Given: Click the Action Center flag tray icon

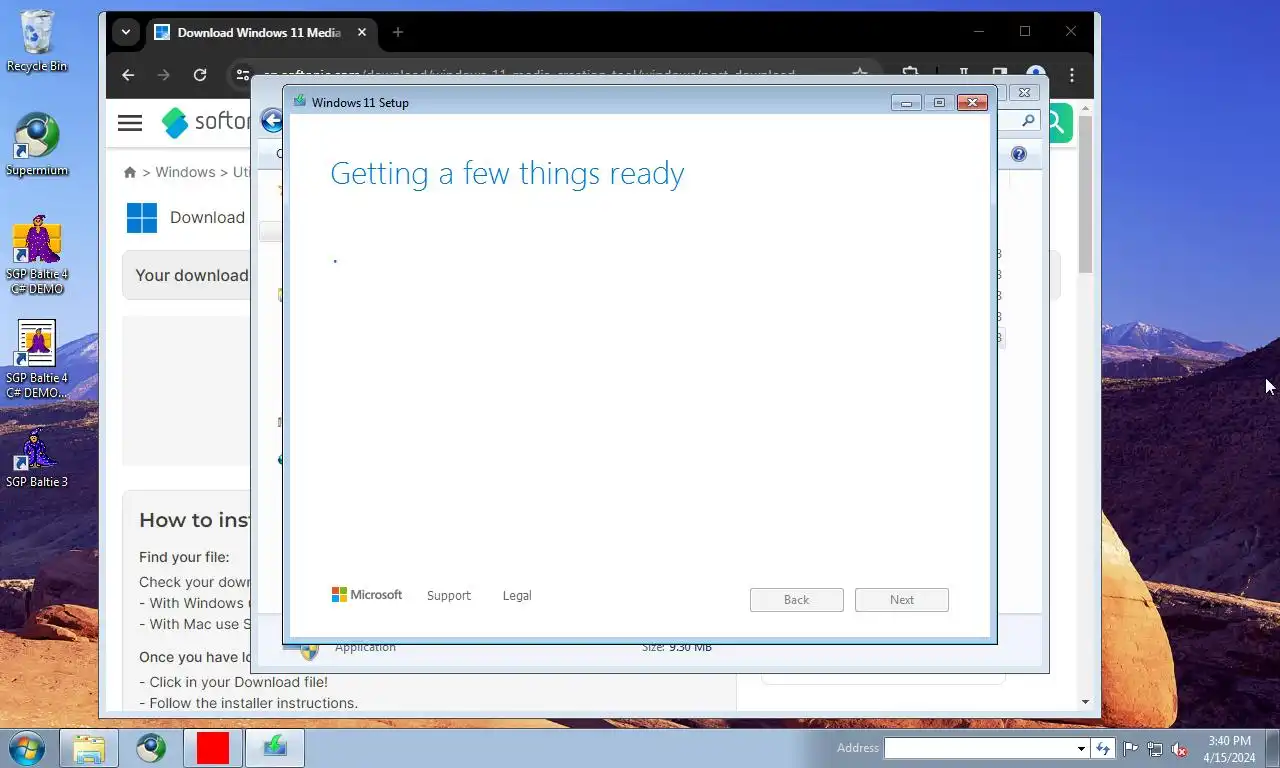Looking at the screenshot, I should 1131,749.
